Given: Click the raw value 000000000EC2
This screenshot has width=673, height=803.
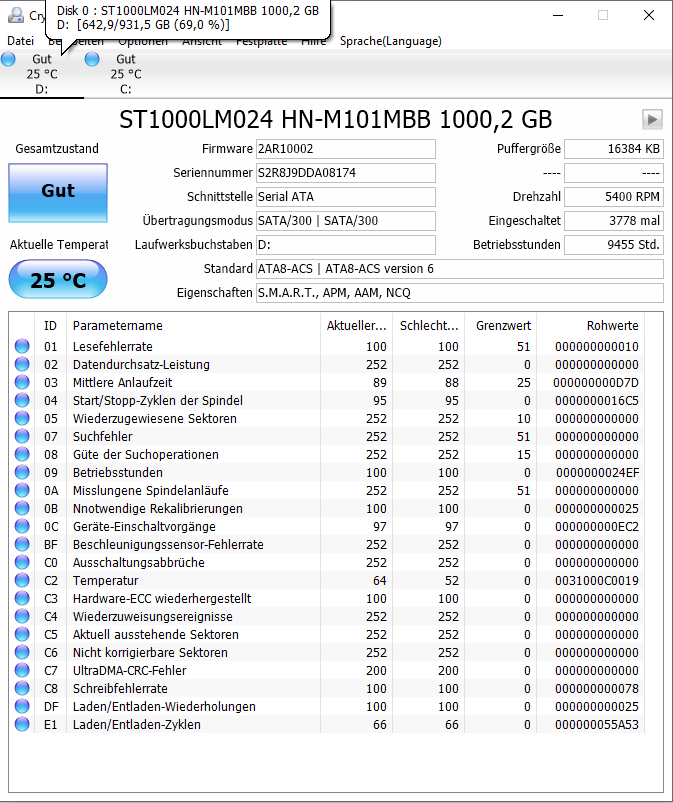Looking at the screenshot, I should click(x=597, y=526).
